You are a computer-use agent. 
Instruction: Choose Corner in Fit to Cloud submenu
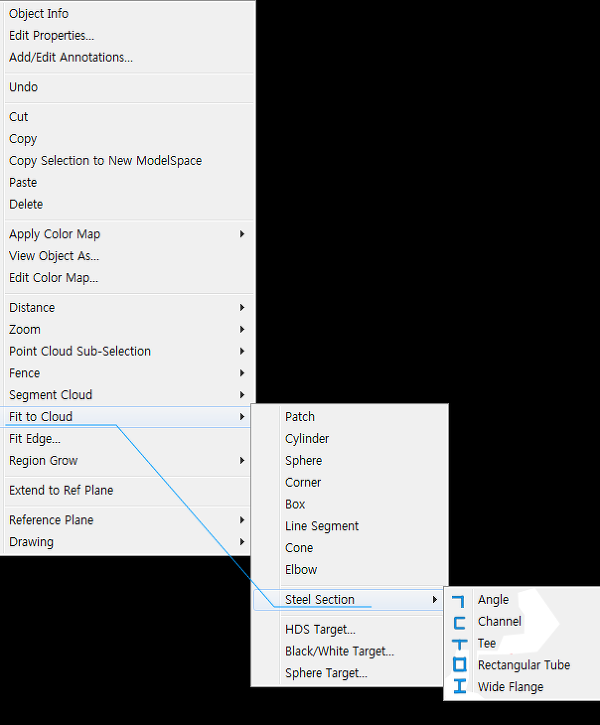tap(303, 482)
